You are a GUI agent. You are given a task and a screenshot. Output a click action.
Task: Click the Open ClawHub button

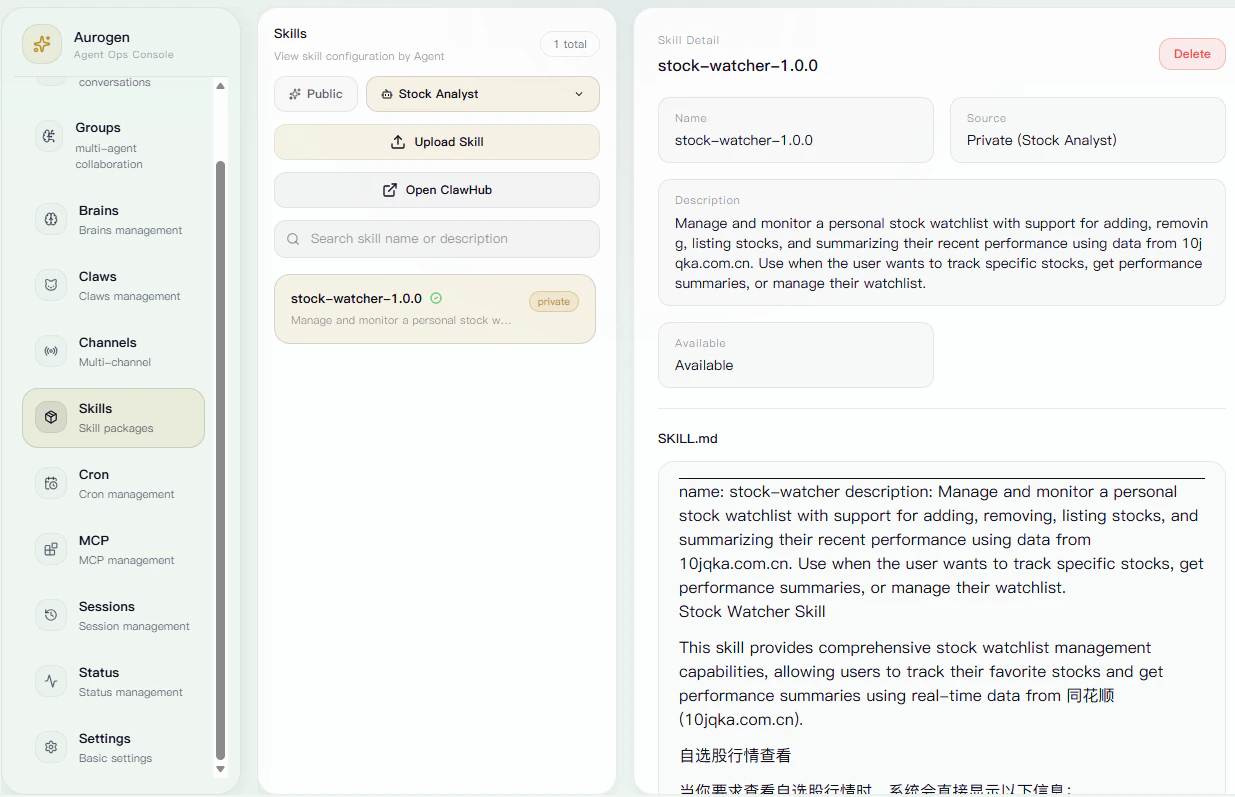tap(437, 190)
